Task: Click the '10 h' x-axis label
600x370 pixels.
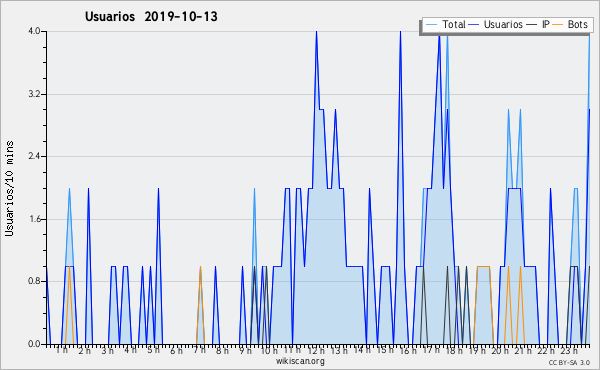Action: (x=269, y=350)
